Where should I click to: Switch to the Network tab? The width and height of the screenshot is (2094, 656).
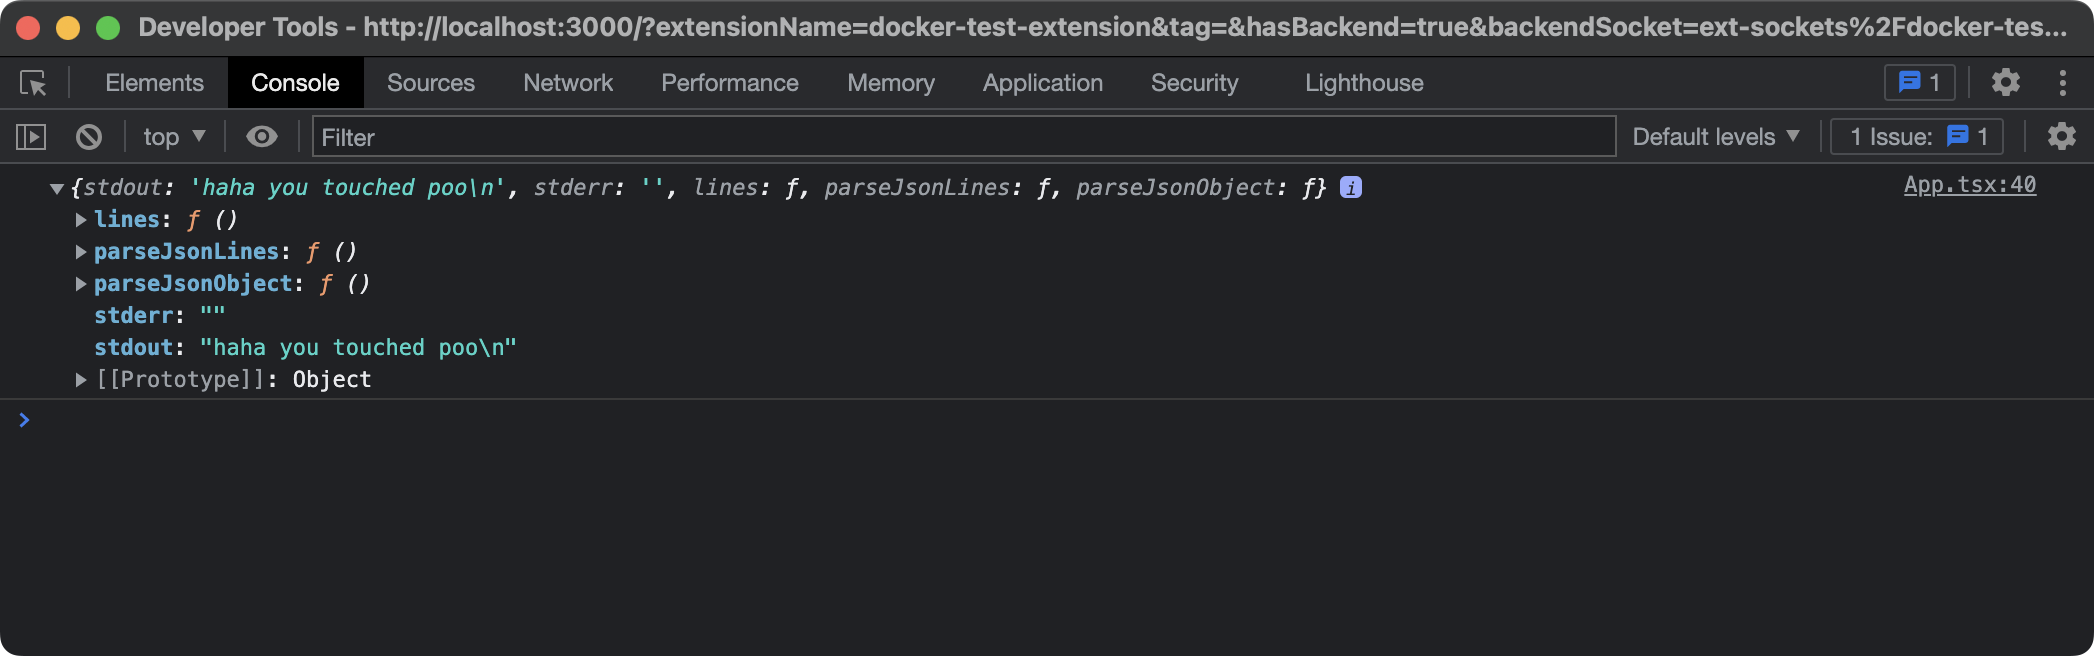(x=568, y=83)
